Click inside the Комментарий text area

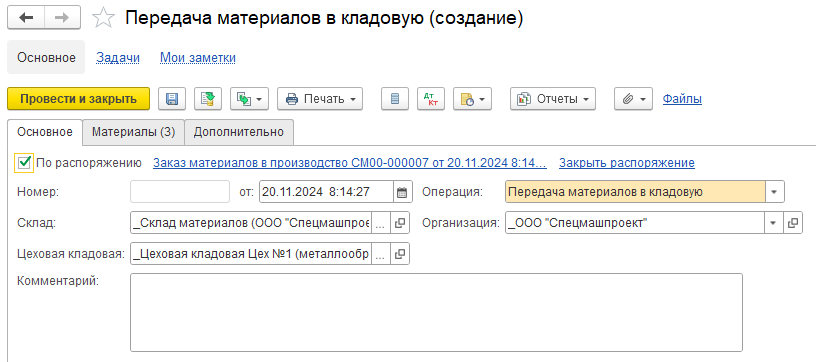tap(436, 313)
